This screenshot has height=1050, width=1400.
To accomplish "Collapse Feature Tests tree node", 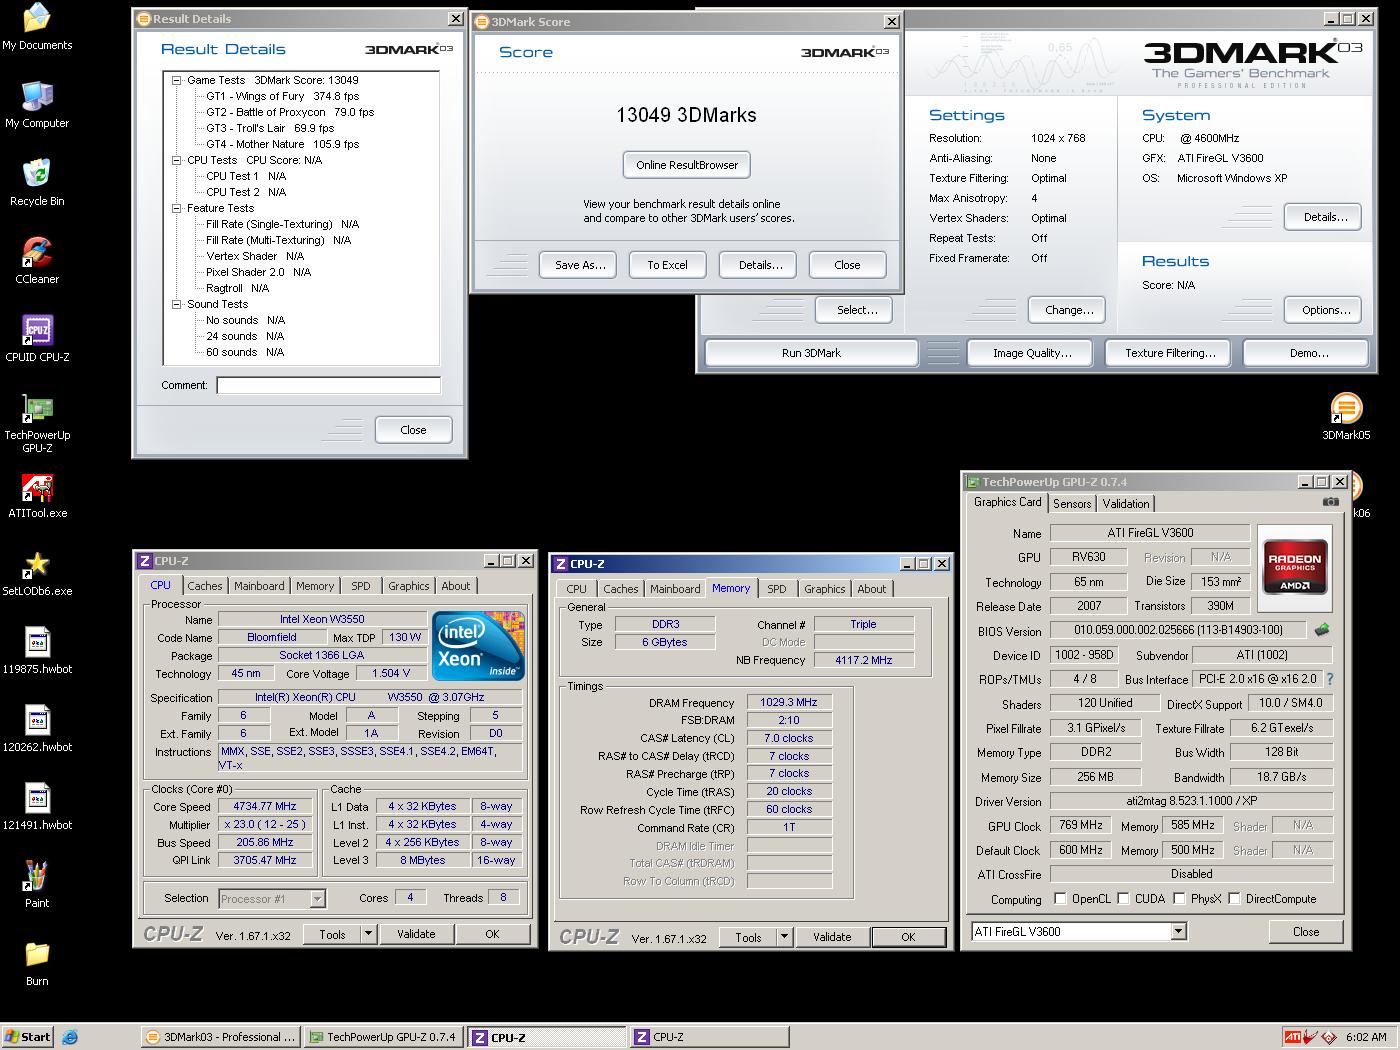I will (x=177, y=208).
